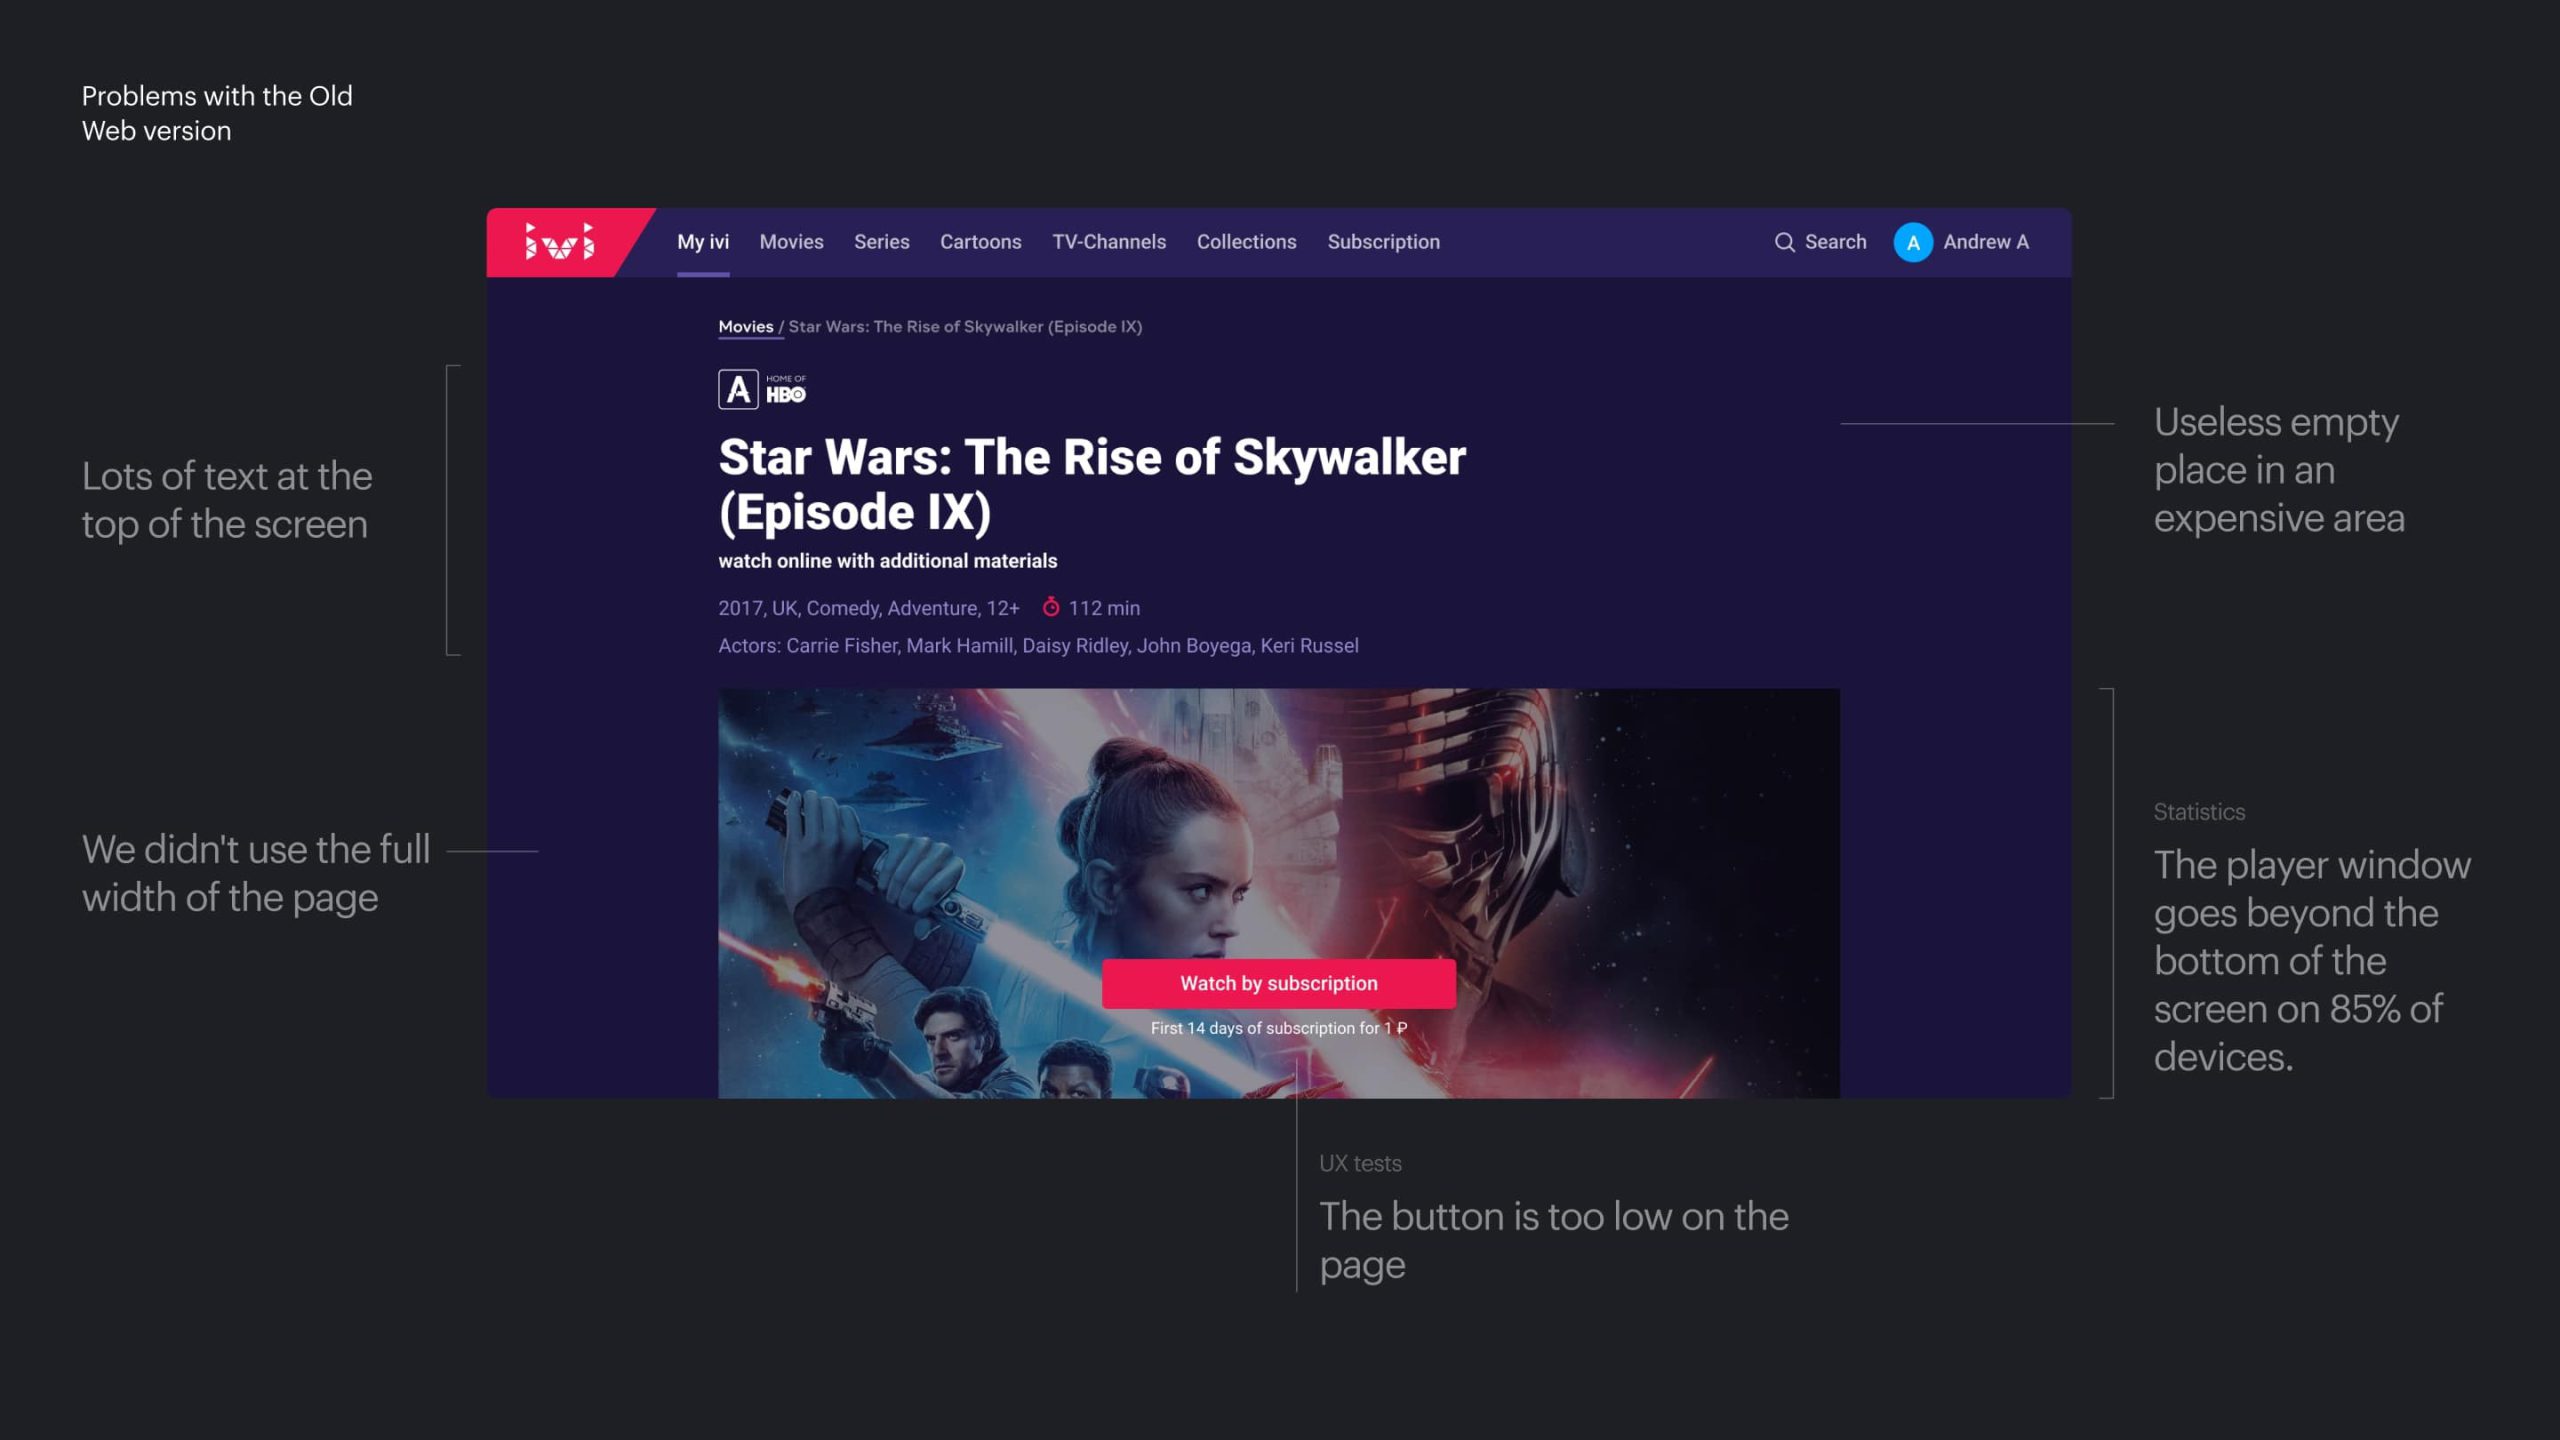Open the Cartoons section
2560x1440 pixels.
pos(980,242)
